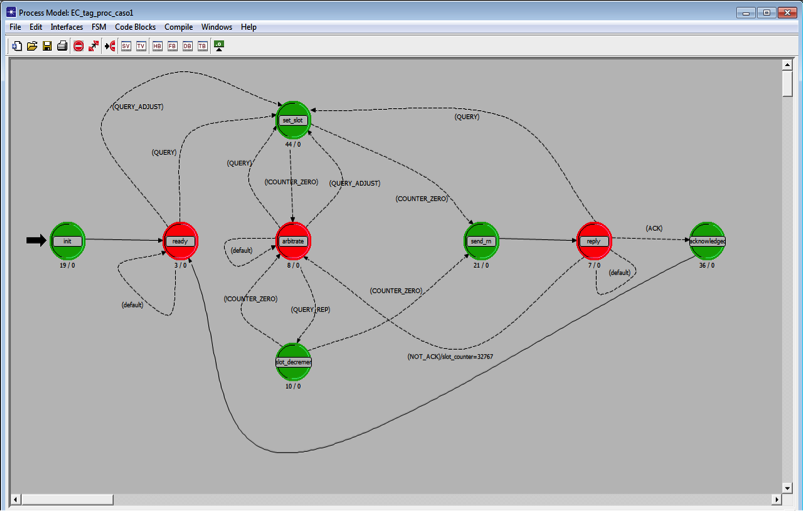Open the Compile menu
Screen dimensions: 803x511
179,27
